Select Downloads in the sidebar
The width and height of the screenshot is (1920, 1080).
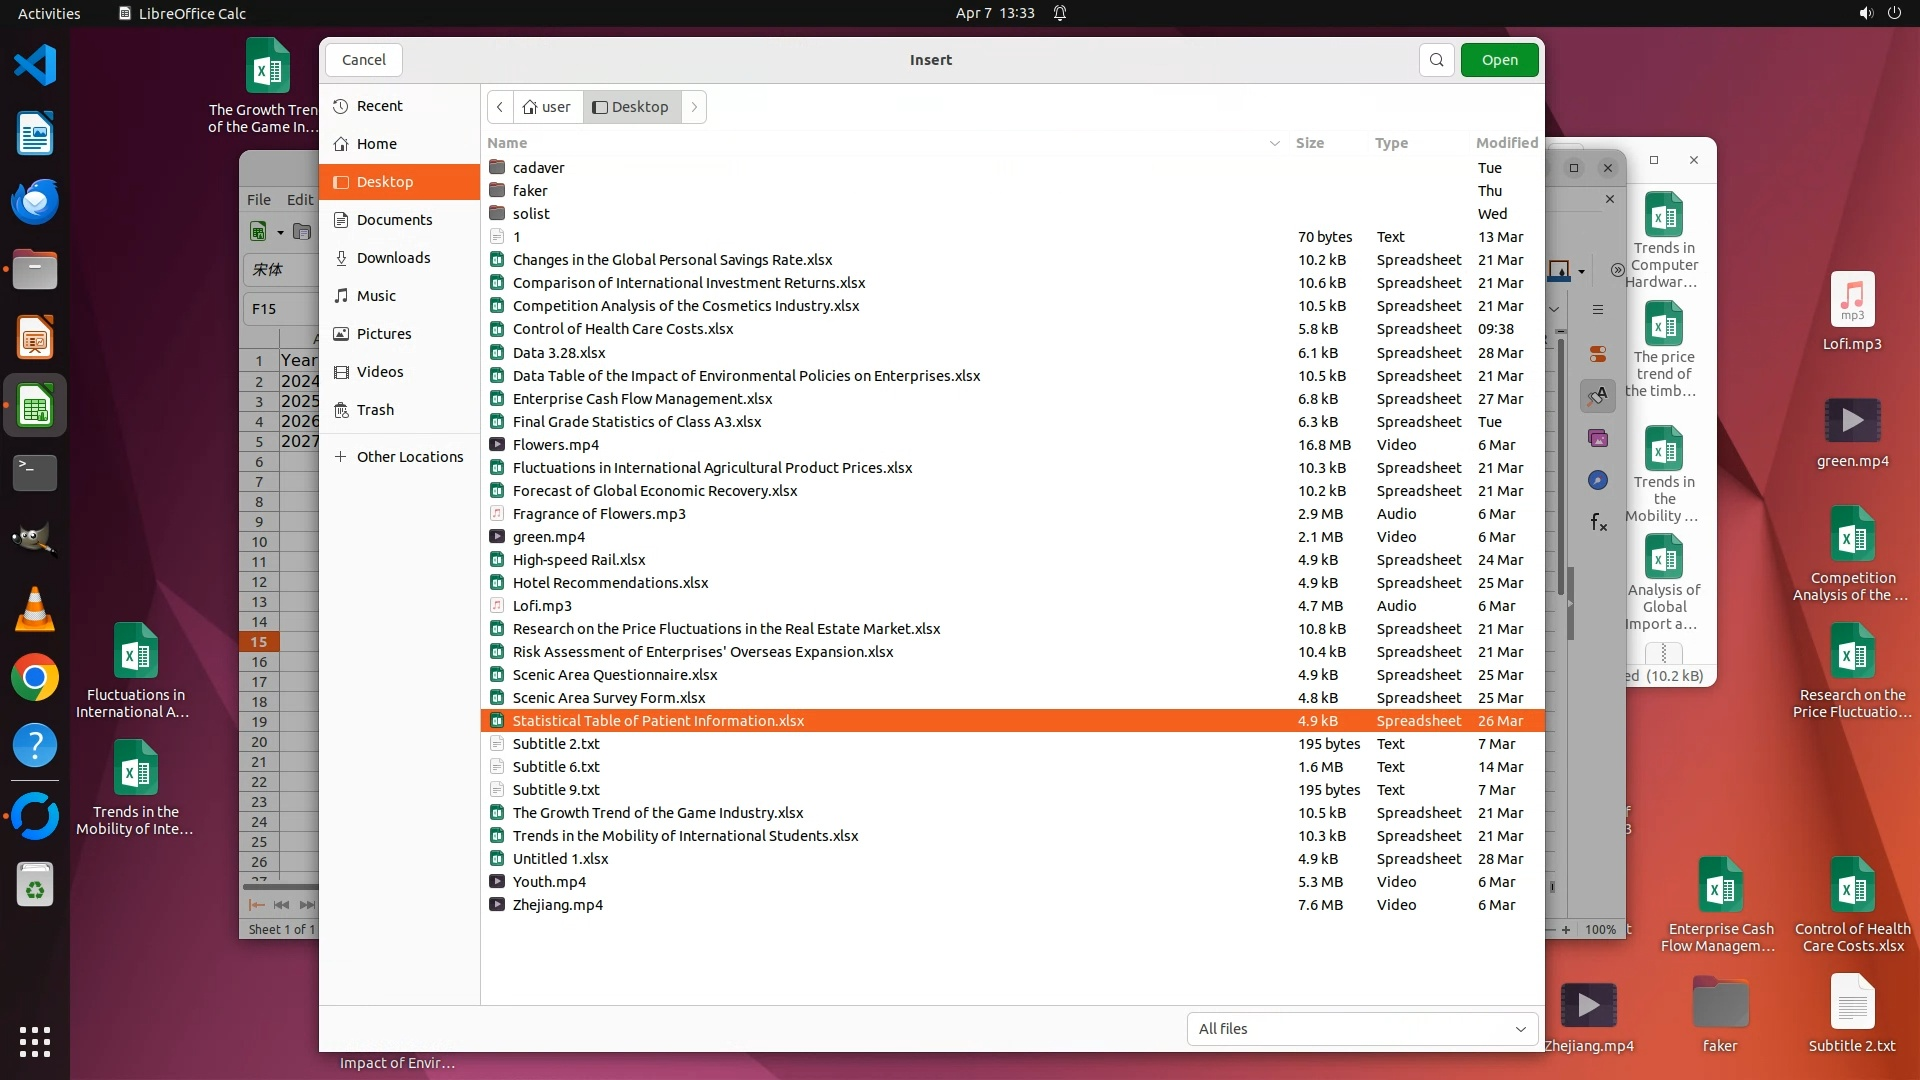pos(393,258)
